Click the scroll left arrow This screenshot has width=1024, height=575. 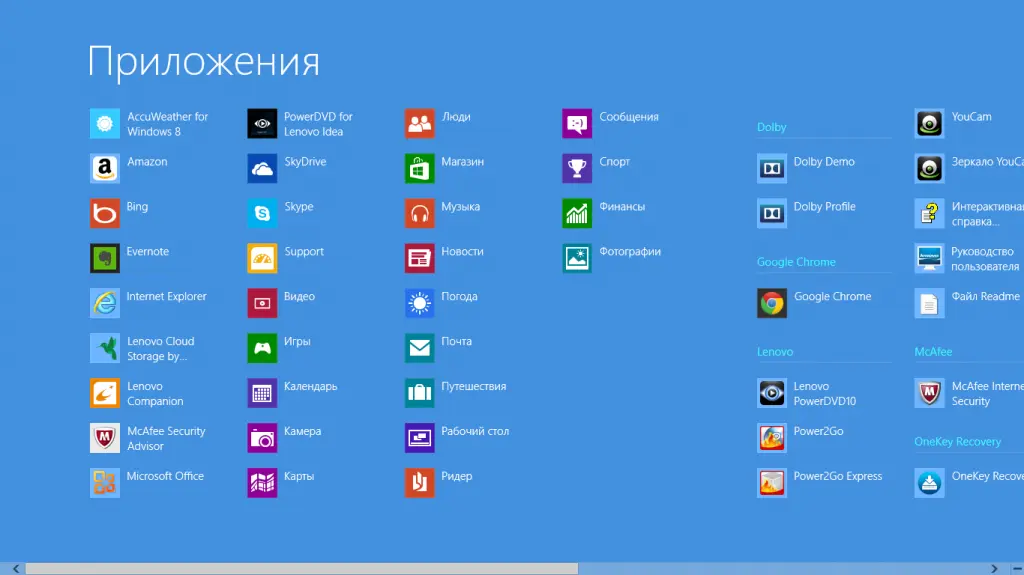click(x=16, y=569)
